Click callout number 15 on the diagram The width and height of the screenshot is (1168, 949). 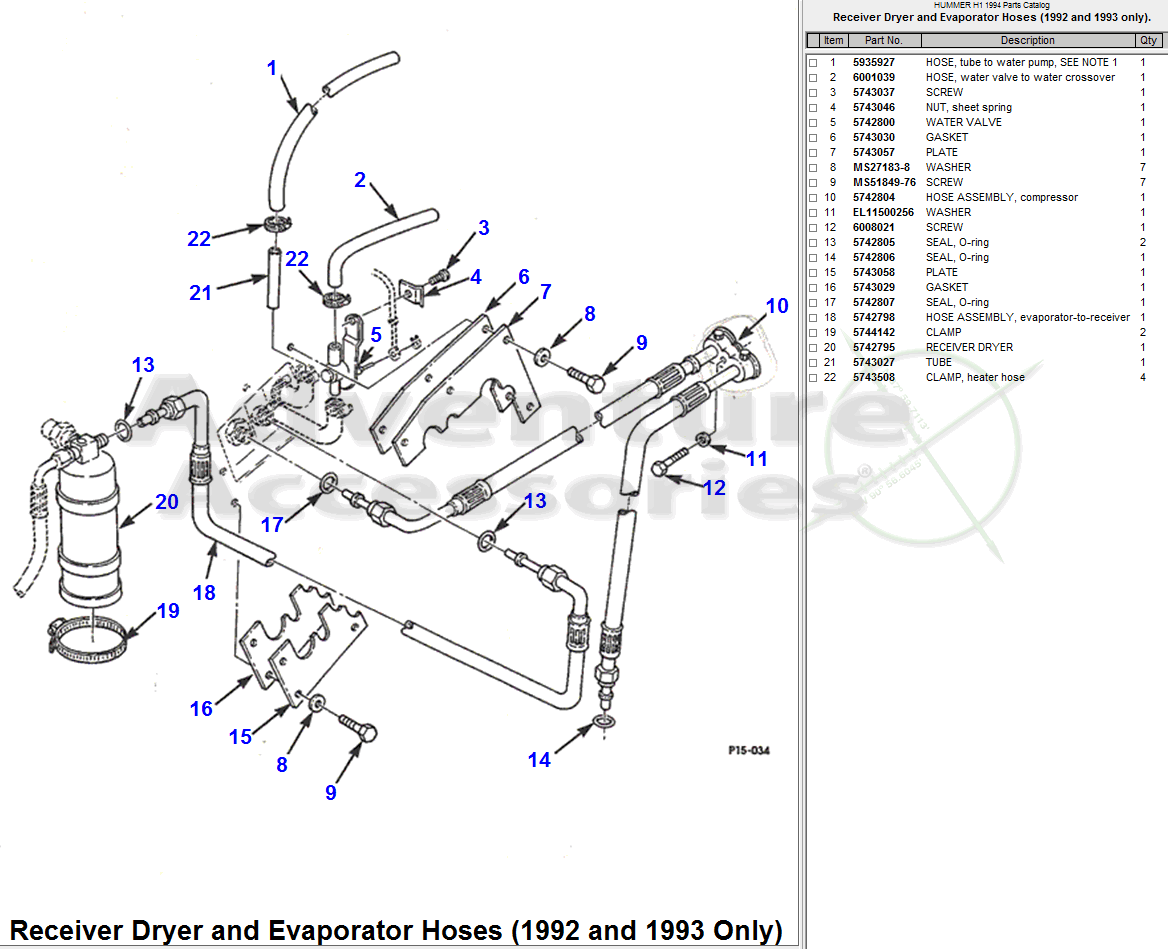pos(240,737)
